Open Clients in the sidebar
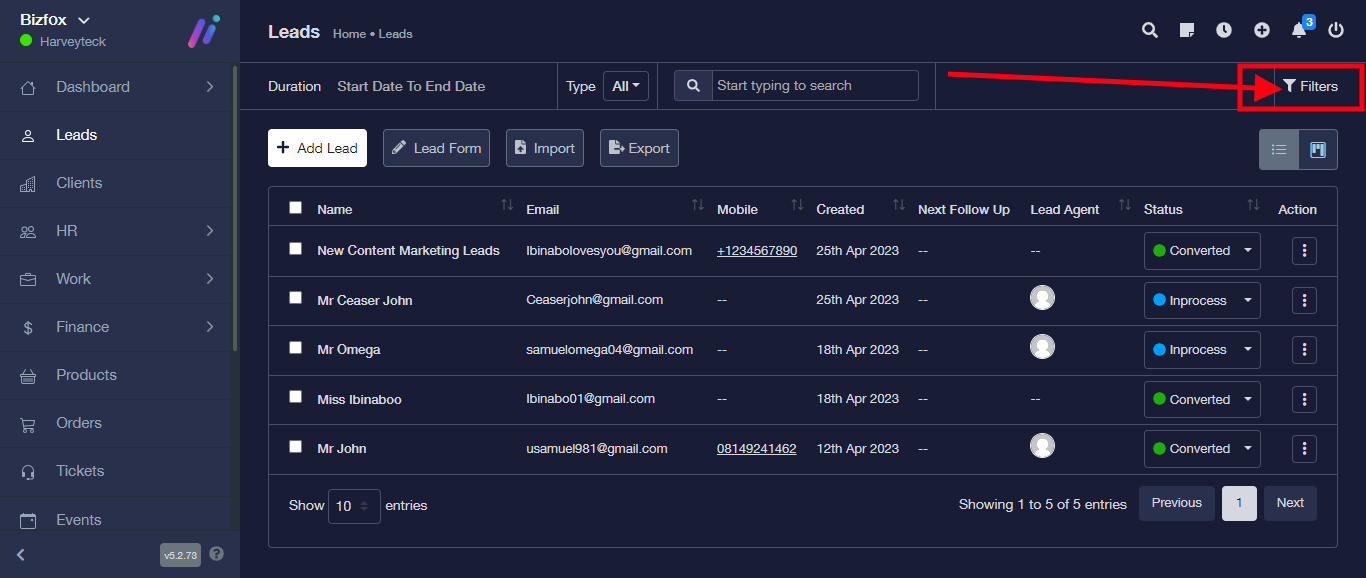Image resolution: width=1366 pixels, height=578 pixels. pyautogui.click(x=79, y=183)
